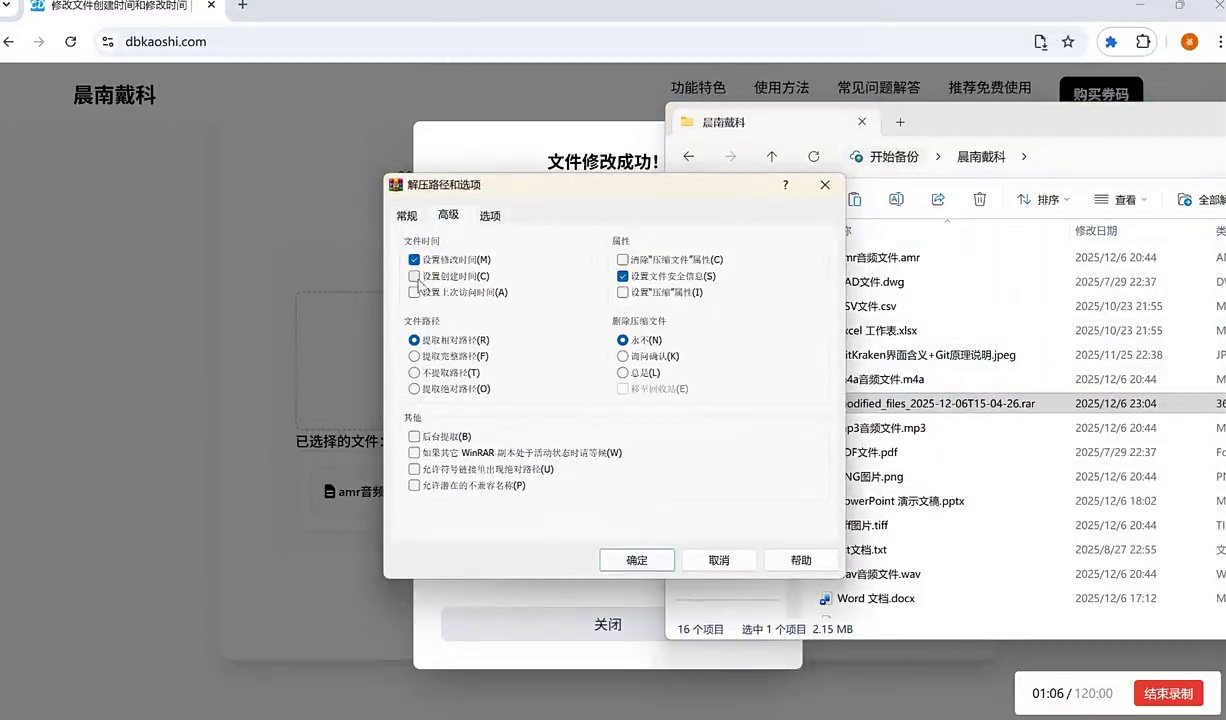Click the 开始备份 cloud backup icon
1226x720 pixels.
click(x=856, y=157)
